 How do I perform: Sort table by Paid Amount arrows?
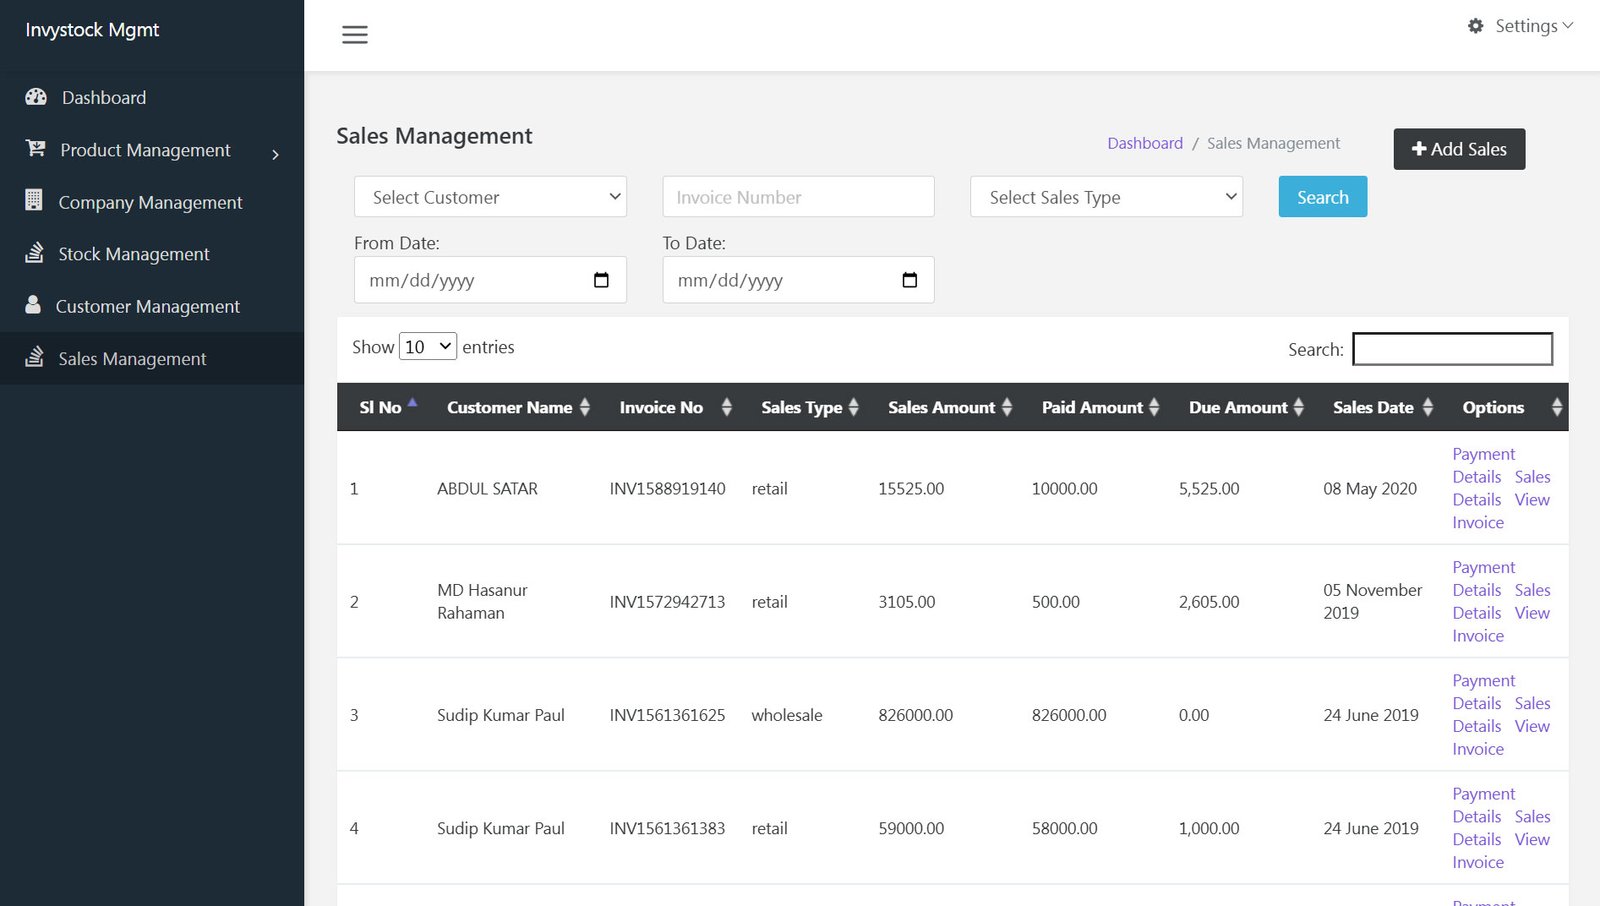pos(1154,407)
